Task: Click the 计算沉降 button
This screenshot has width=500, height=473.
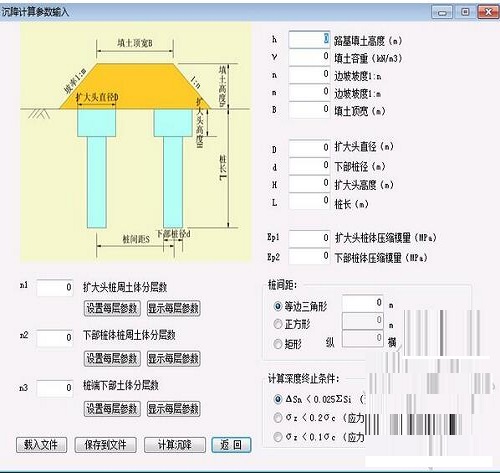Action: [x=175, y=445]
